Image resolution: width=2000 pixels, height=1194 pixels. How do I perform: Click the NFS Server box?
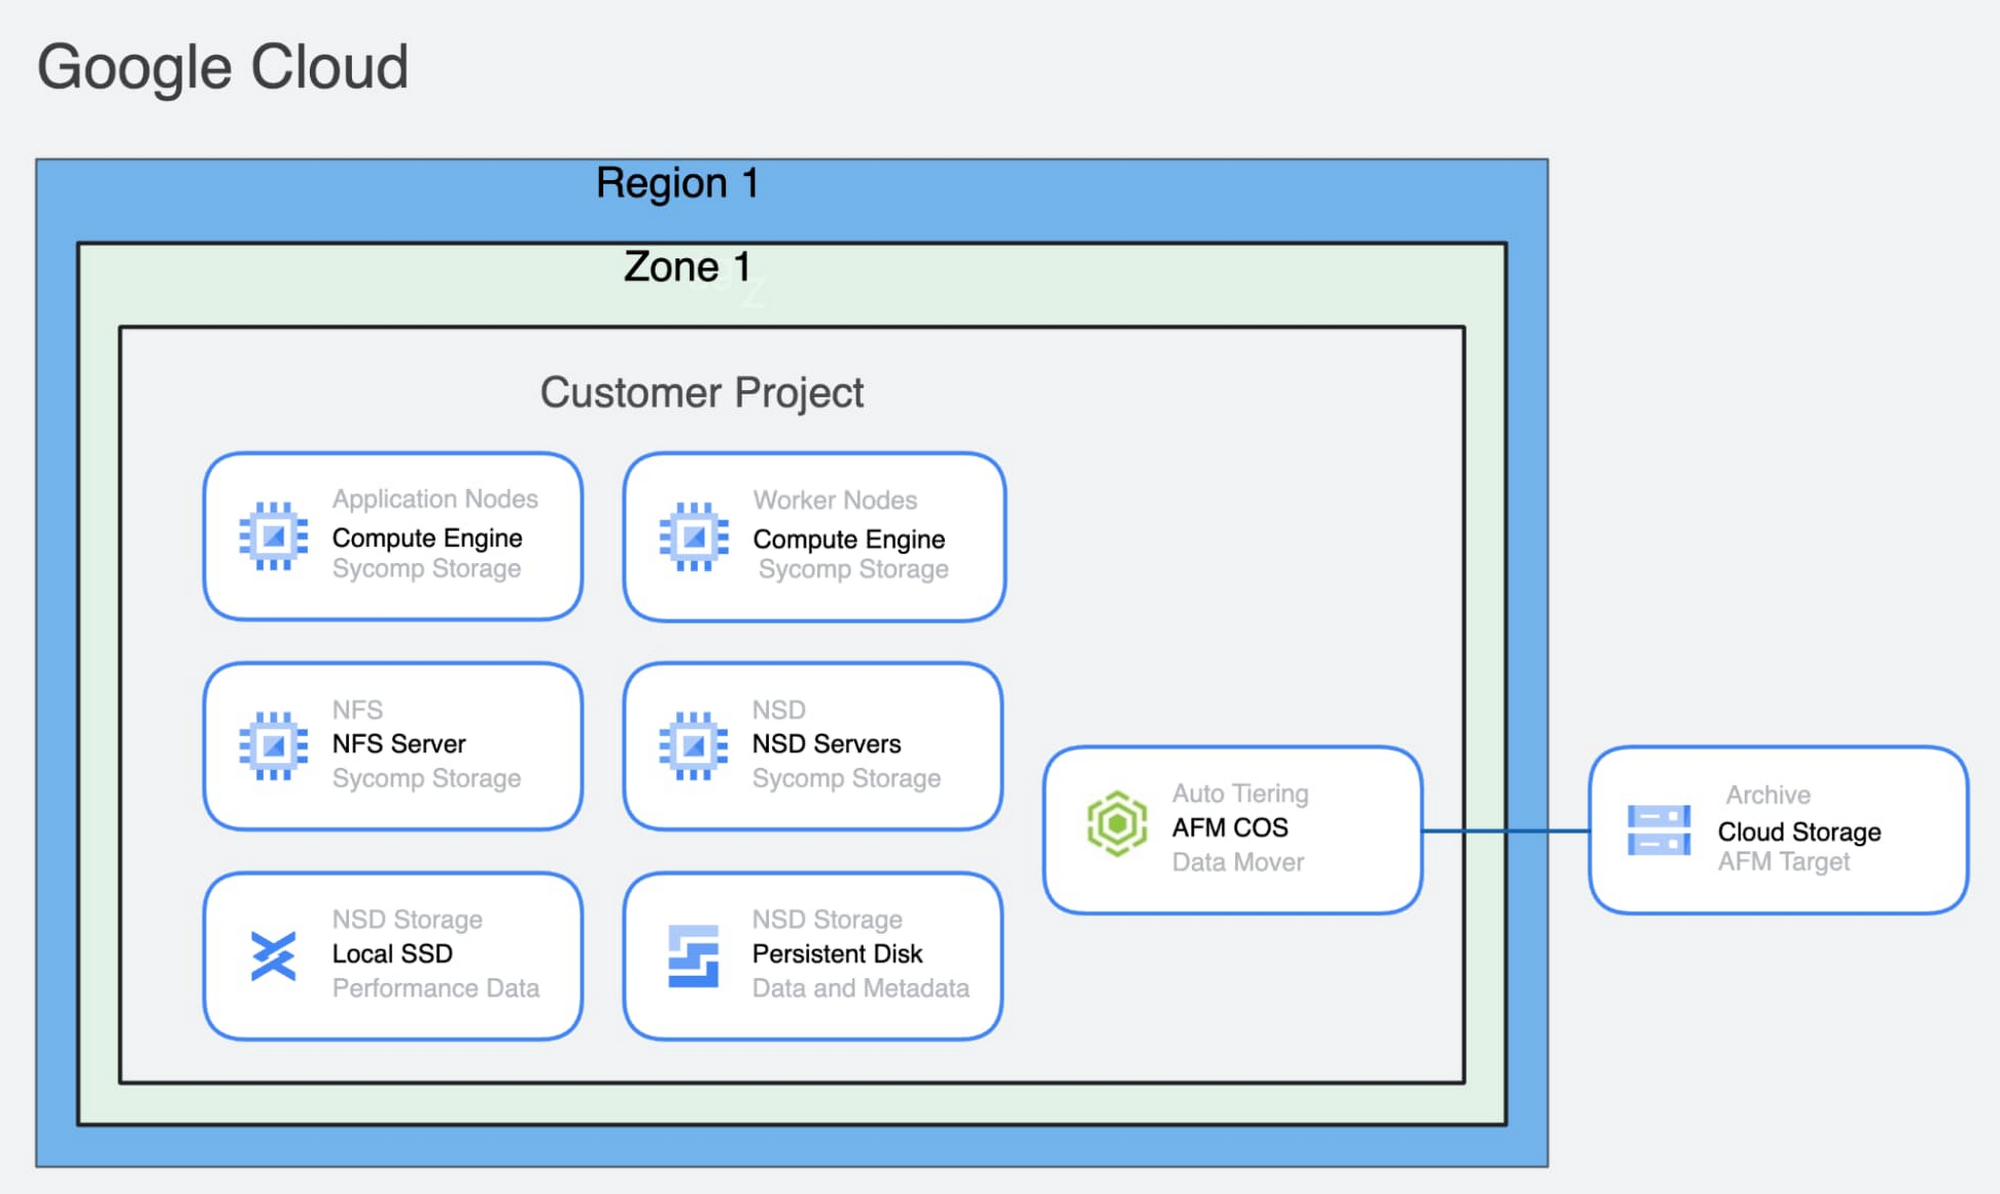click(x=393, y=745)
